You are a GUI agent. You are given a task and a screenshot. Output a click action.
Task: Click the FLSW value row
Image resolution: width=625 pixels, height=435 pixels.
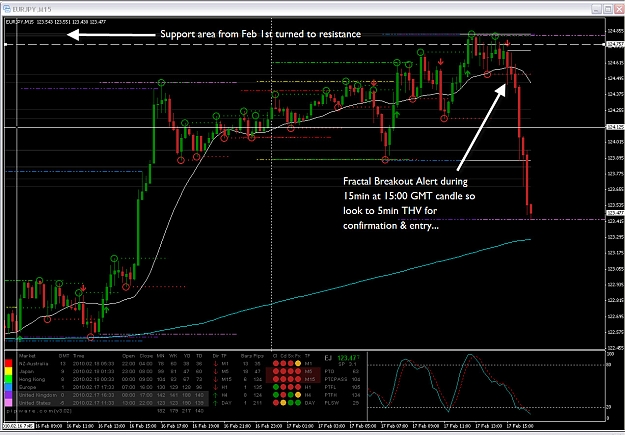pyautogui.click(x=342, y=403)
